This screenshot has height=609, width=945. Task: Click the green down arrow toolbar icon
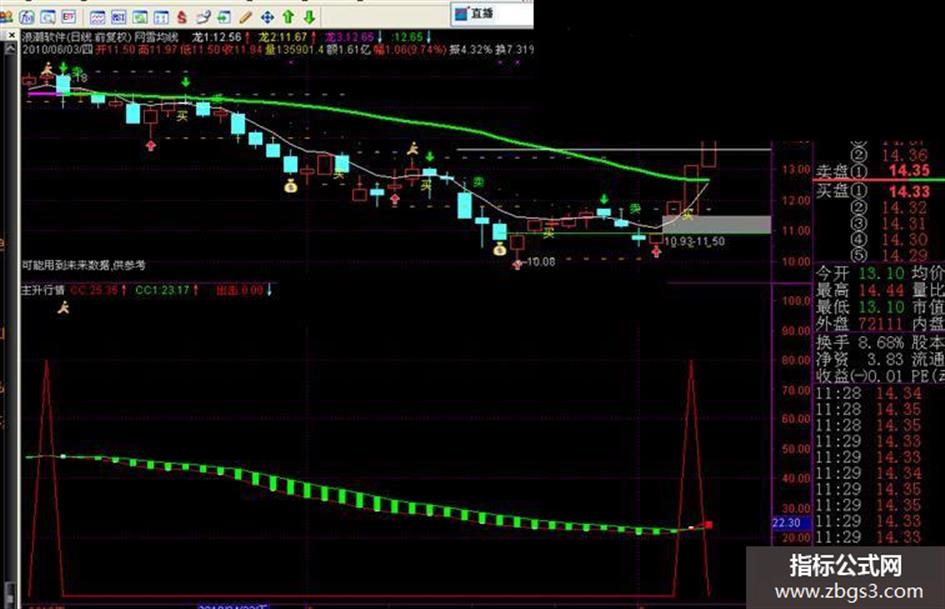point(309,17)
